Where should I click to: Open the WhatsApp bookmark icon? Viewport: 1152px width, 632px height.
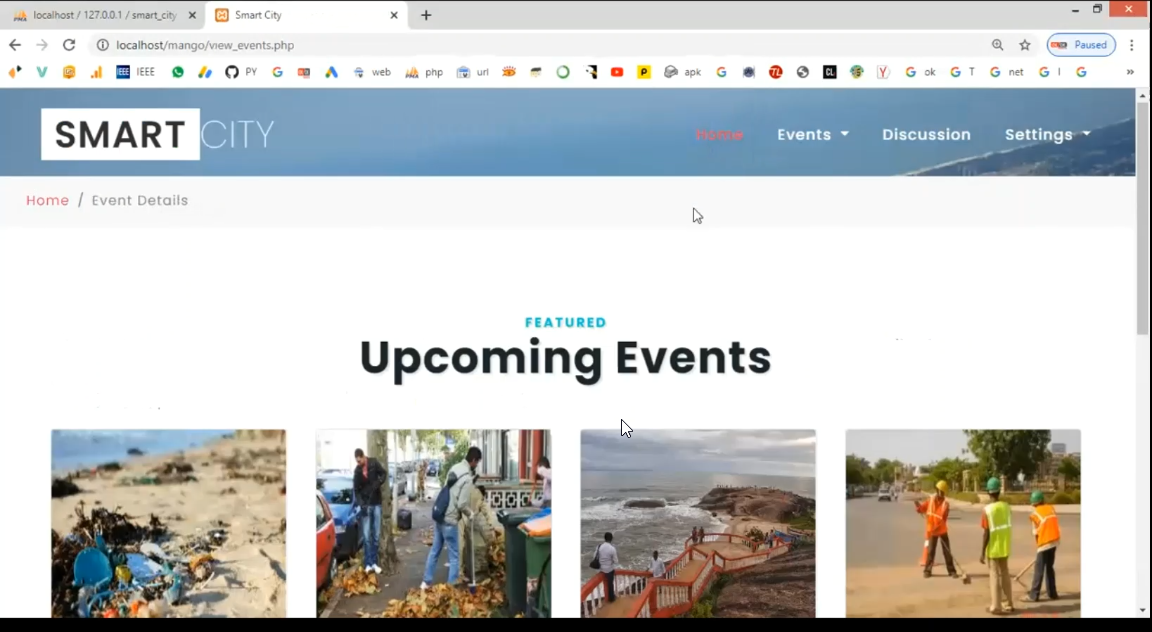178,72
